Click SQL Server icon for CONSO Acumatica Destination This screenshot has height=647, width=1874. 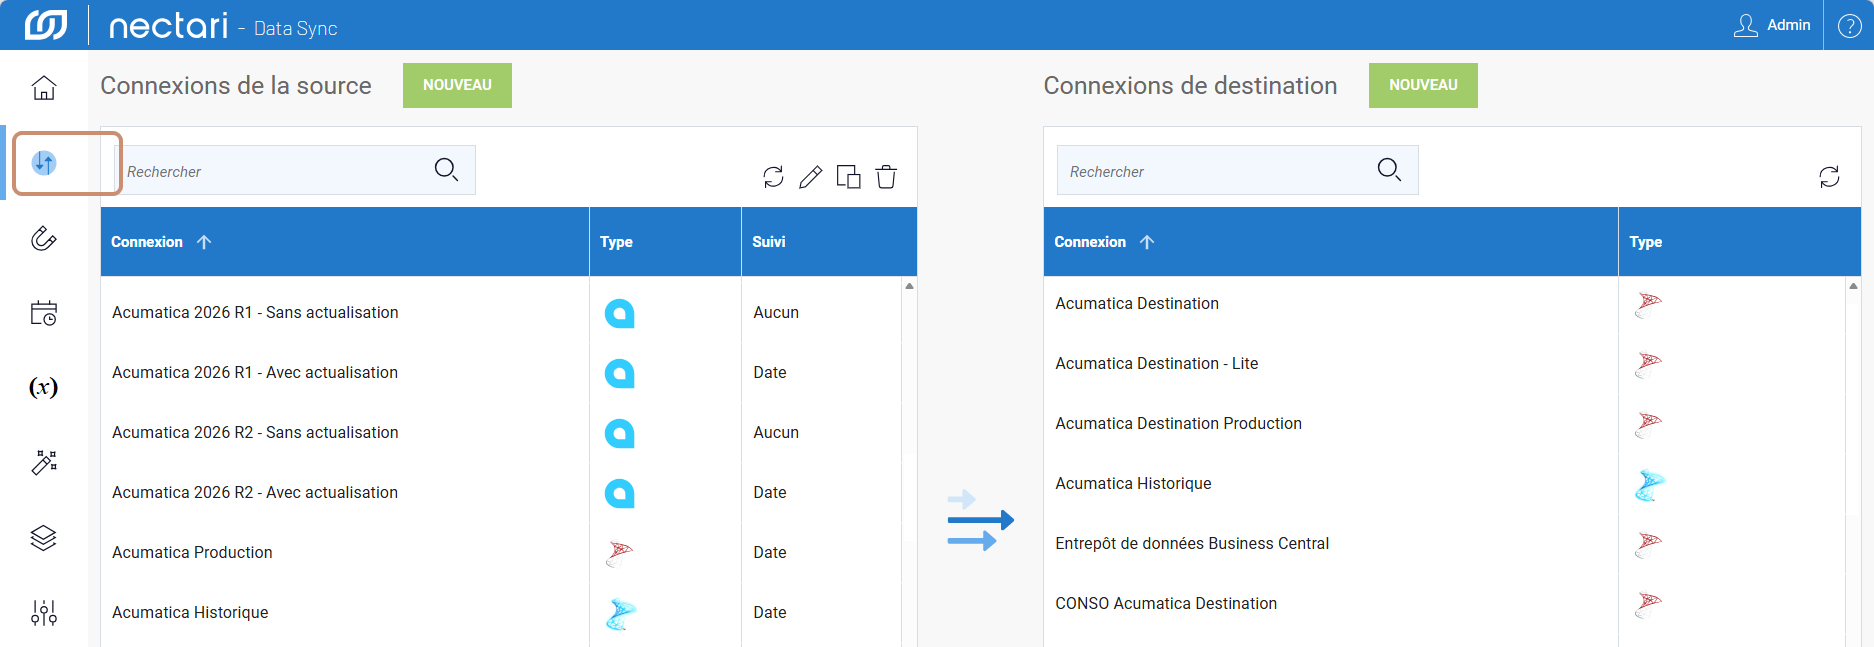(x=1648, y=604)
